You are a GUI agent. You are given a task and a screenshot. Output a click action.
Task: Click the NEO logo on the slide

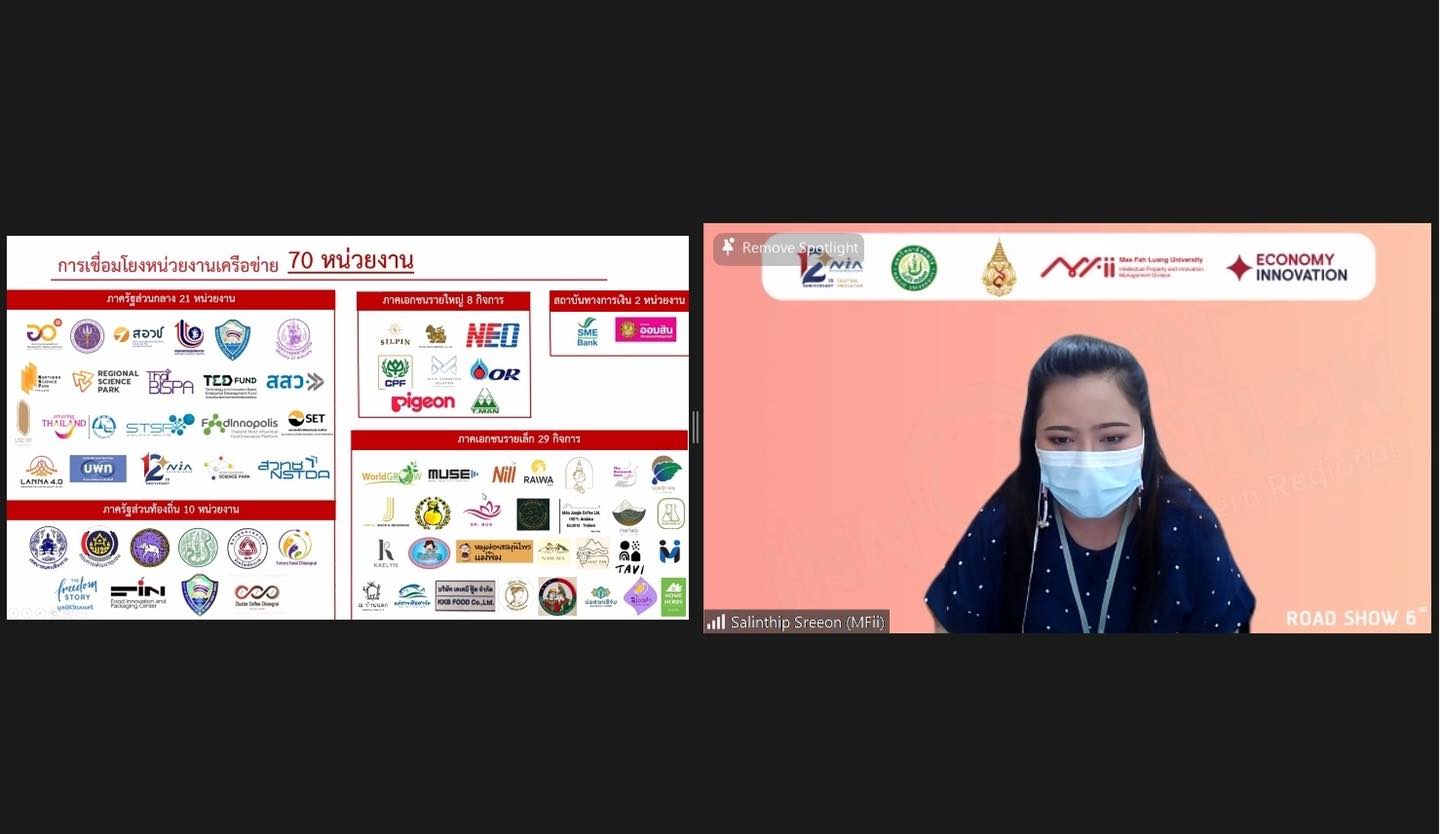tap(492, 335)
